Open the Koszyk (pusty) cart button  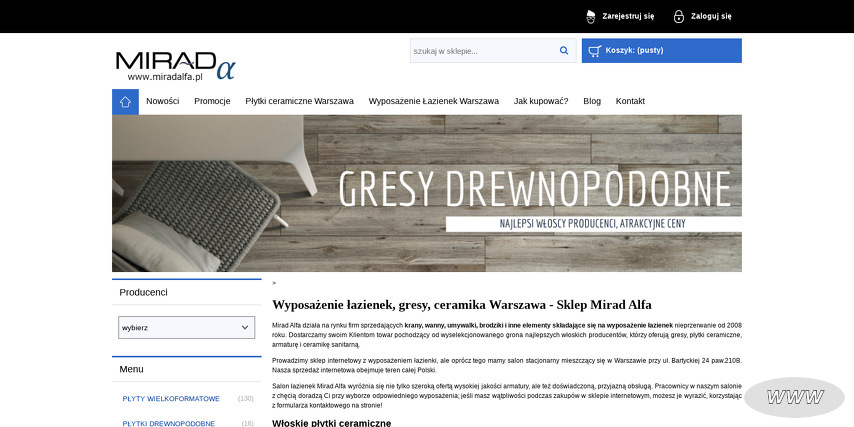tap(661, 51)
